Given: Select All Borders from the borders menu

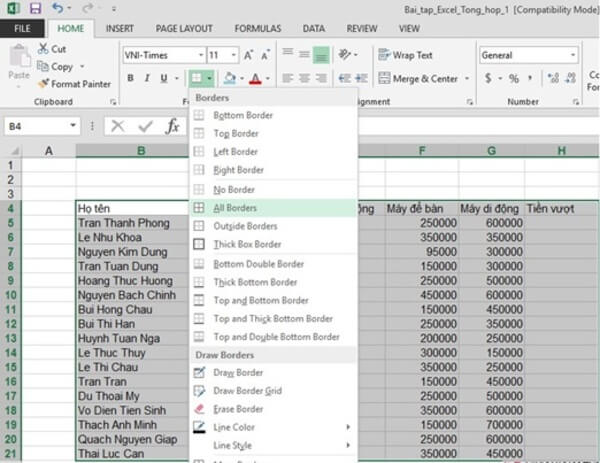Looking at the screenshot, I should coord(235,208).
